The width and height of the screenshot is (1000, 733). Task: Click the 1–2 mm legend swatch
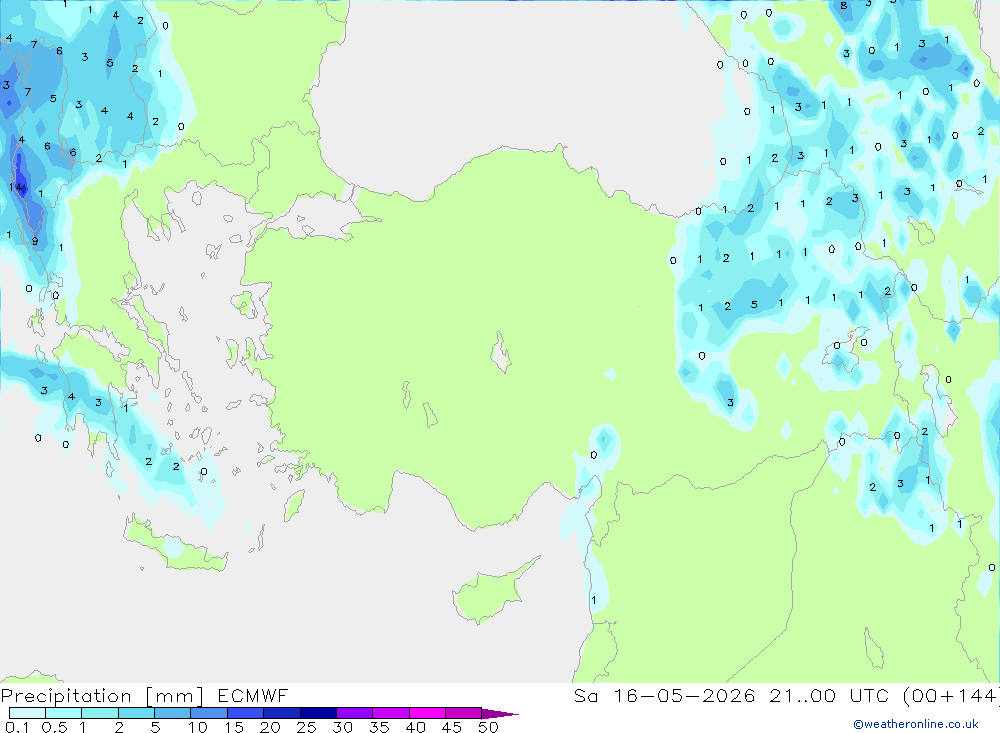coord(99,713)
